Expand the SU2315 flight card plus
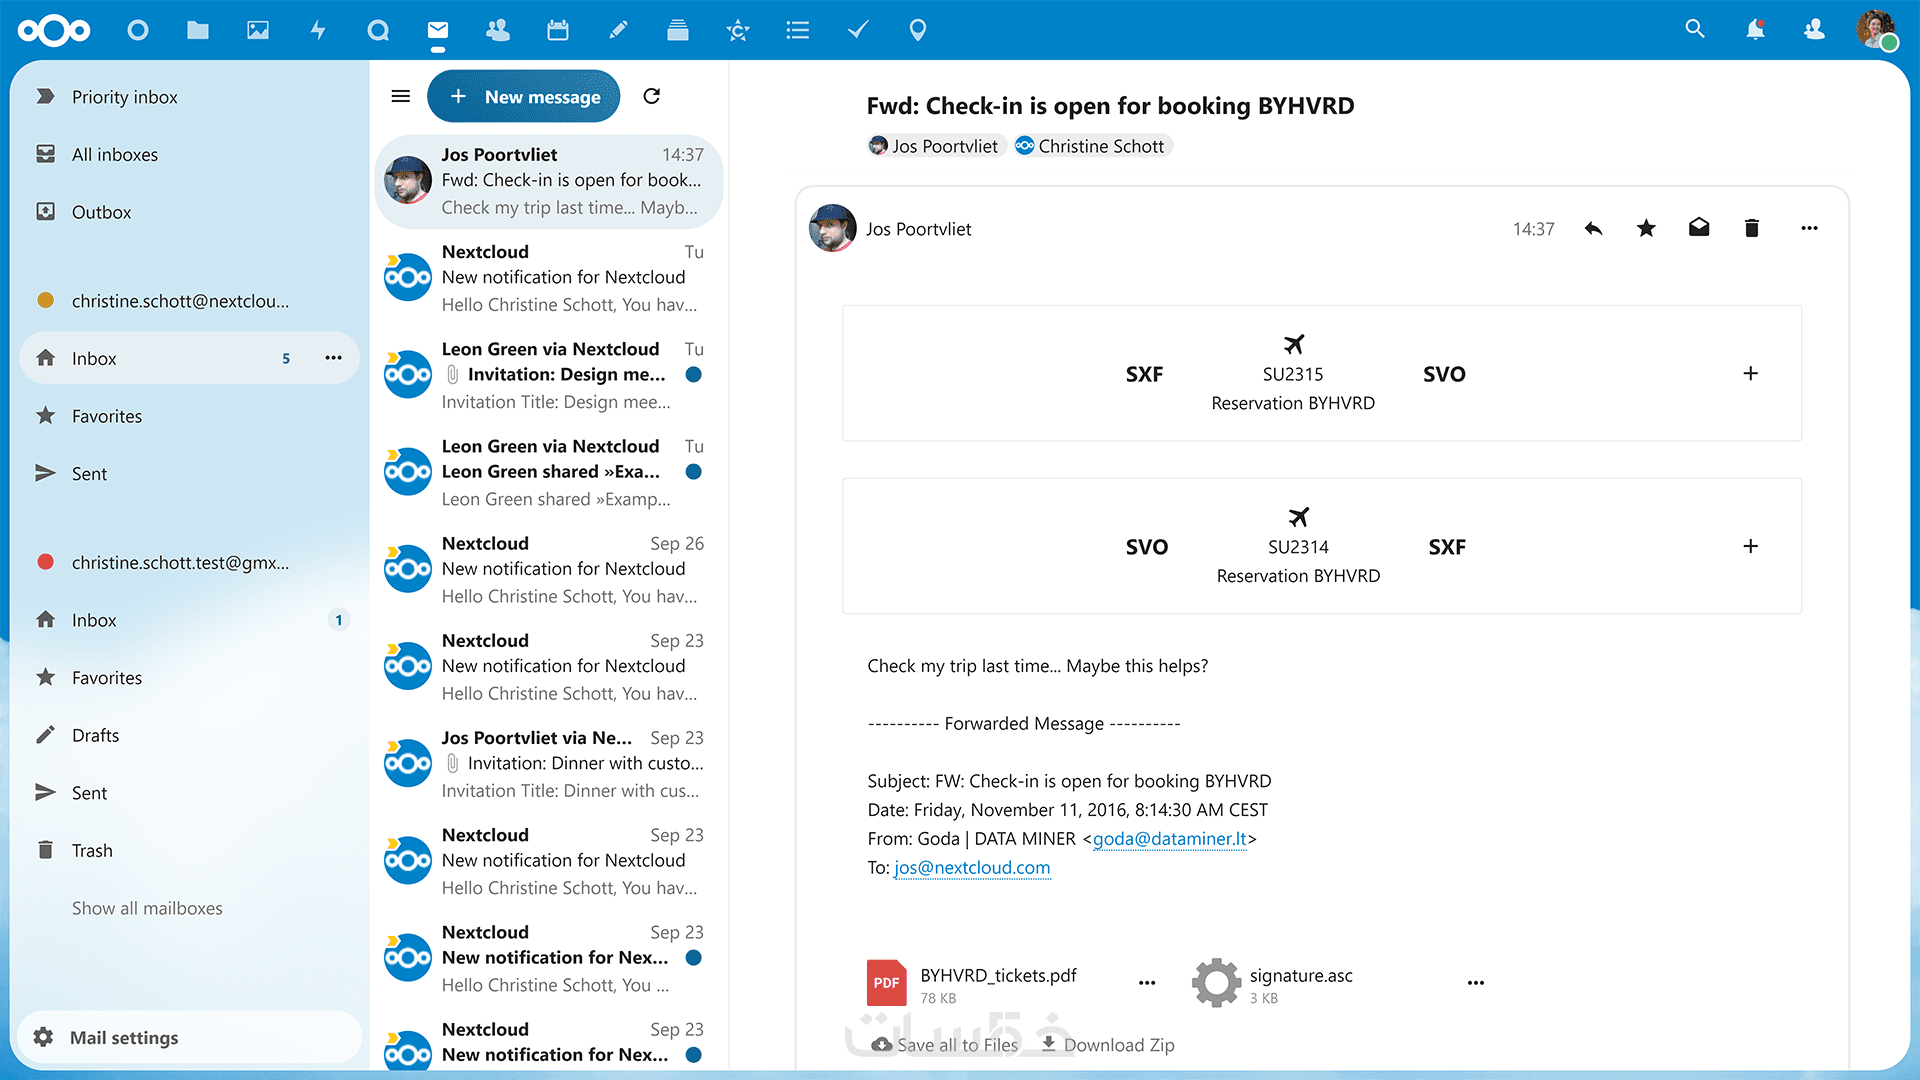Image resolution: width=1920 pixels, height=1080 pixels. tap(1750, 374)
